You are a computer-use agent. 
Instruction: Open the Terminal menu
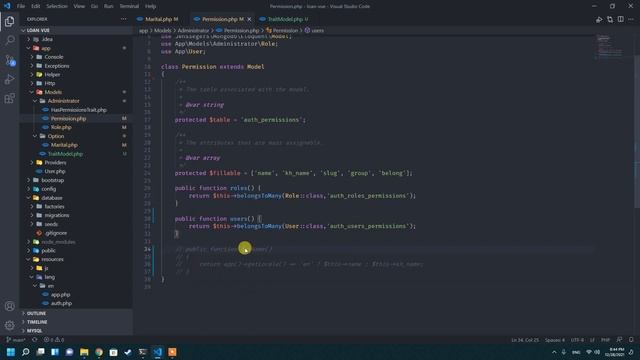pyautogui.click(x=129, y=6)
